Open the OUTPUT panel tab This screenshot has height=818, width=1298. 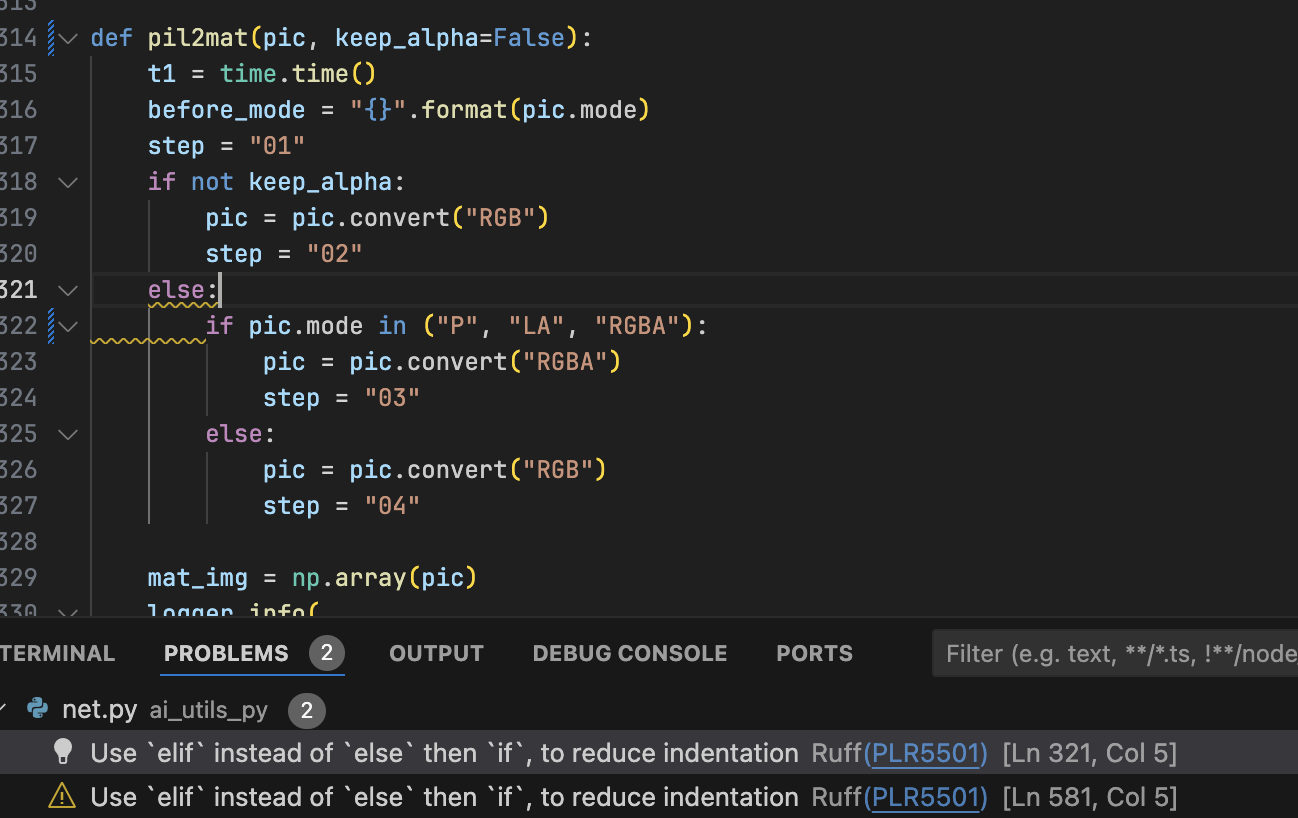coord(436,653)
